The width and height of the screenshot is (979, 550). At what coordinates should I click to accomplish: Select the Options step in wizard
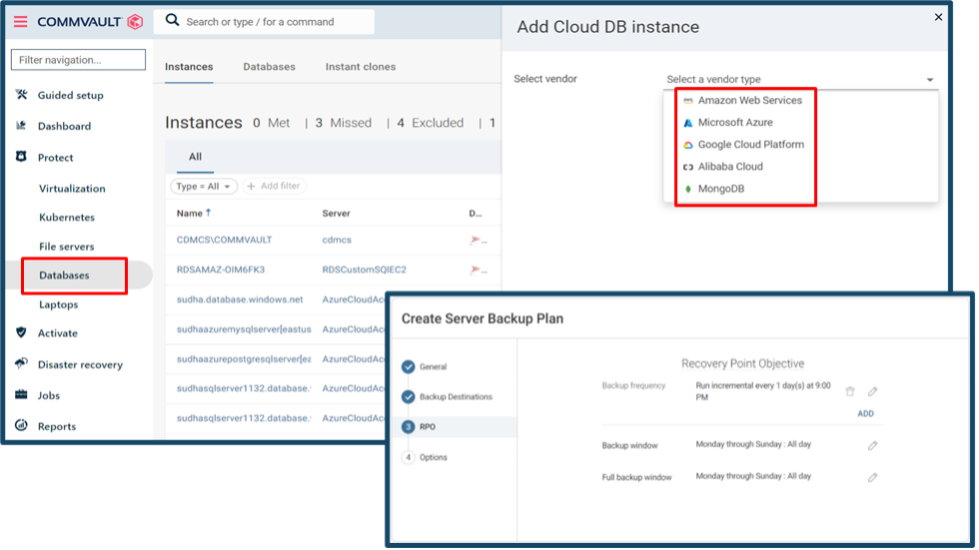coord(433,458)
